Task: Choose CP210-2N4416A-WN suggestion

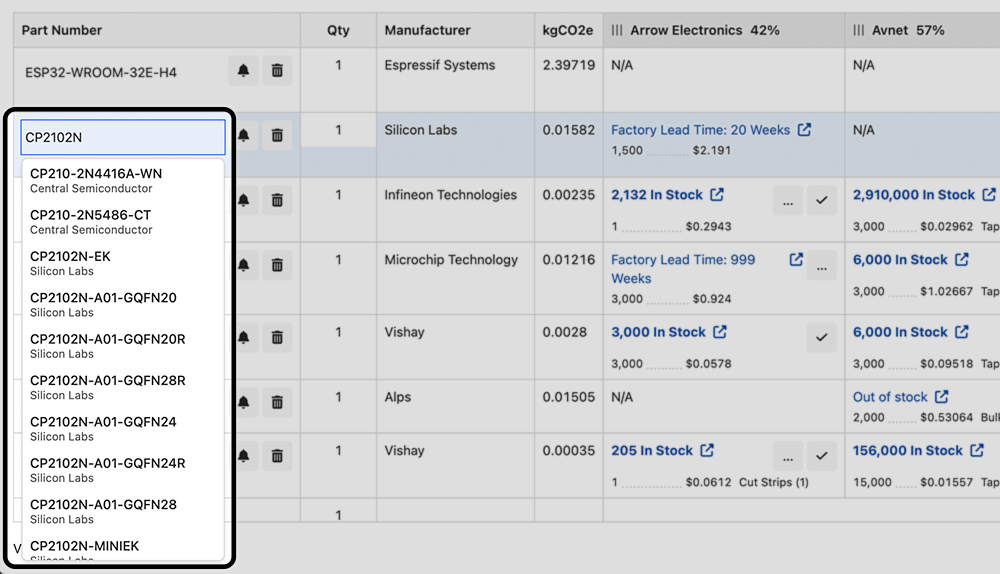Action: click(x=123, y=180)
